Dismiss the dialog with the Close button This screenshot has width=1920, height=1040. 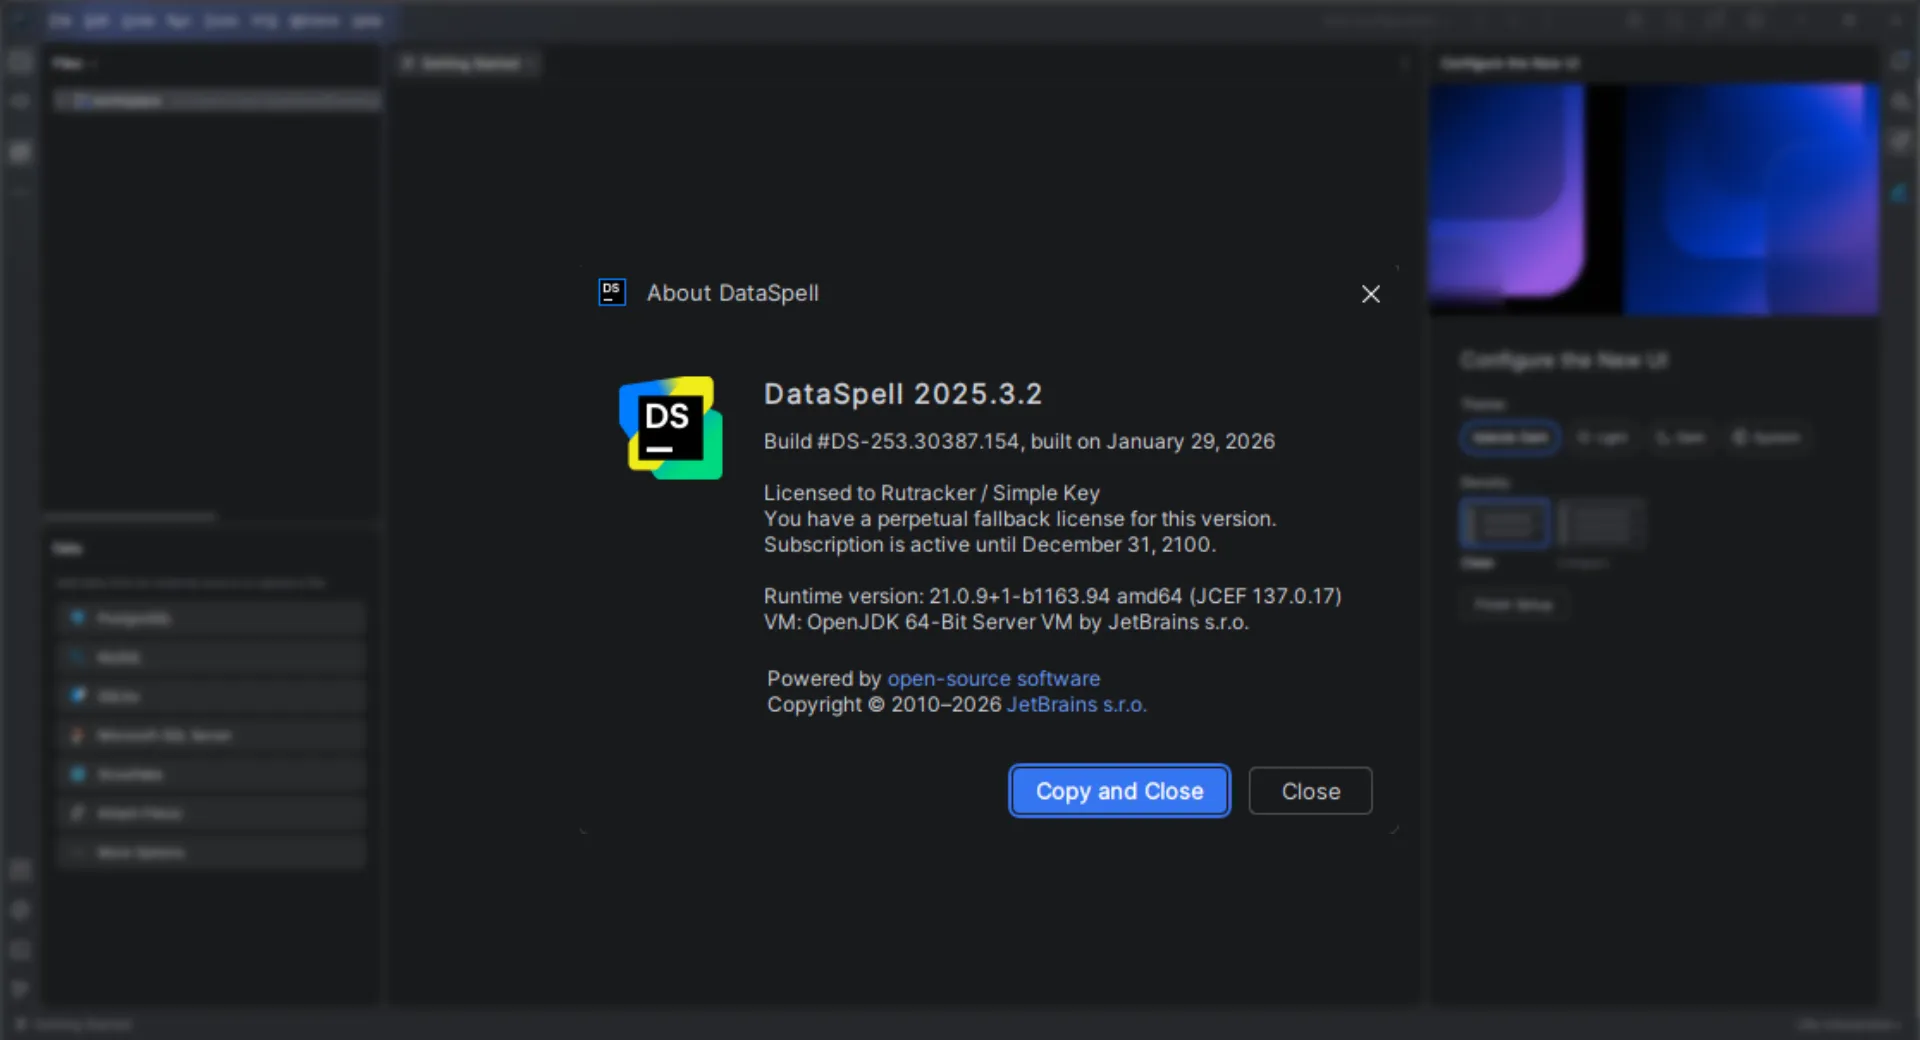coord(1310,791)
